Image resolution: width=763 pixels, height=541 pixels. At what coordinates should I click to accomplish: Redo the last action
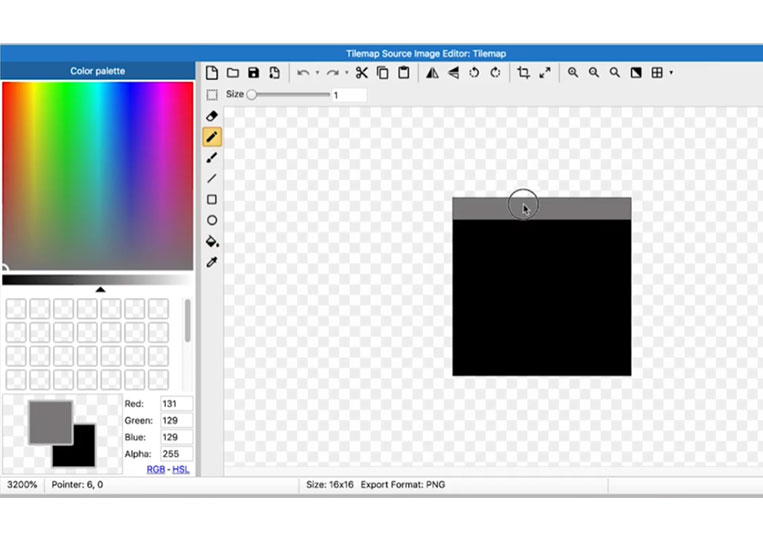(333, 73)
